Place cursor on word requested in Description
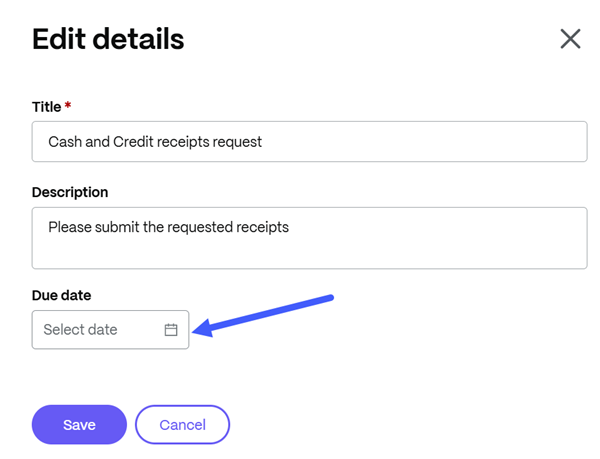Image resolution: width=600 pixels, height=459 pixels. 200,228
